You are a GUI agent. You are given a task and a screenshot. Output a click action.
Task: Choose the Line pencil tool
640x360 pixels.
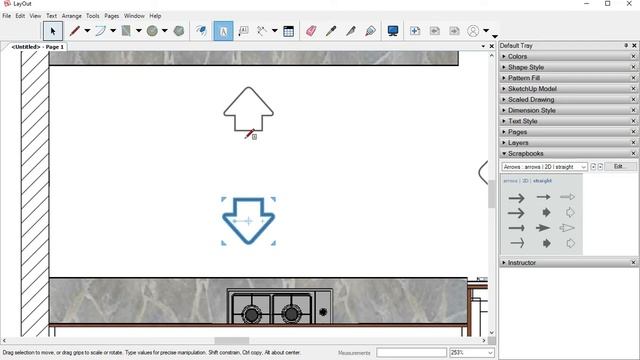point(75,31)
